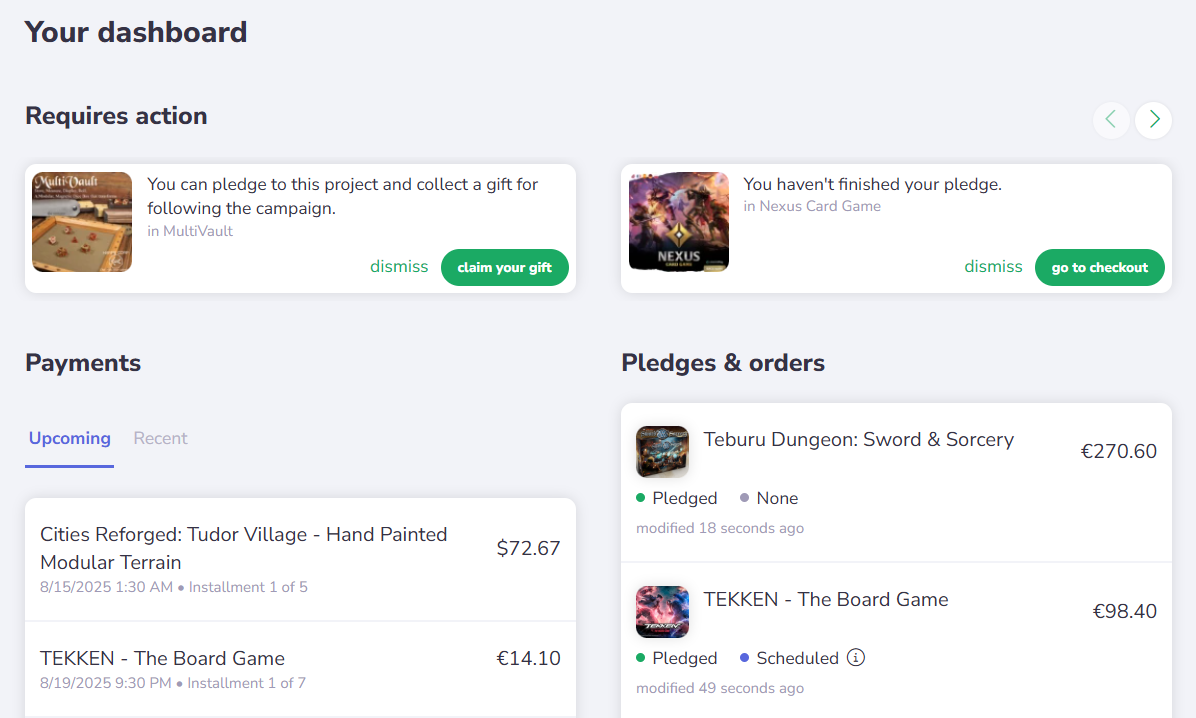Click the right carousel arrow in Requires action
This screenshot has height=718, width=1196.
tap(1153, 120)
